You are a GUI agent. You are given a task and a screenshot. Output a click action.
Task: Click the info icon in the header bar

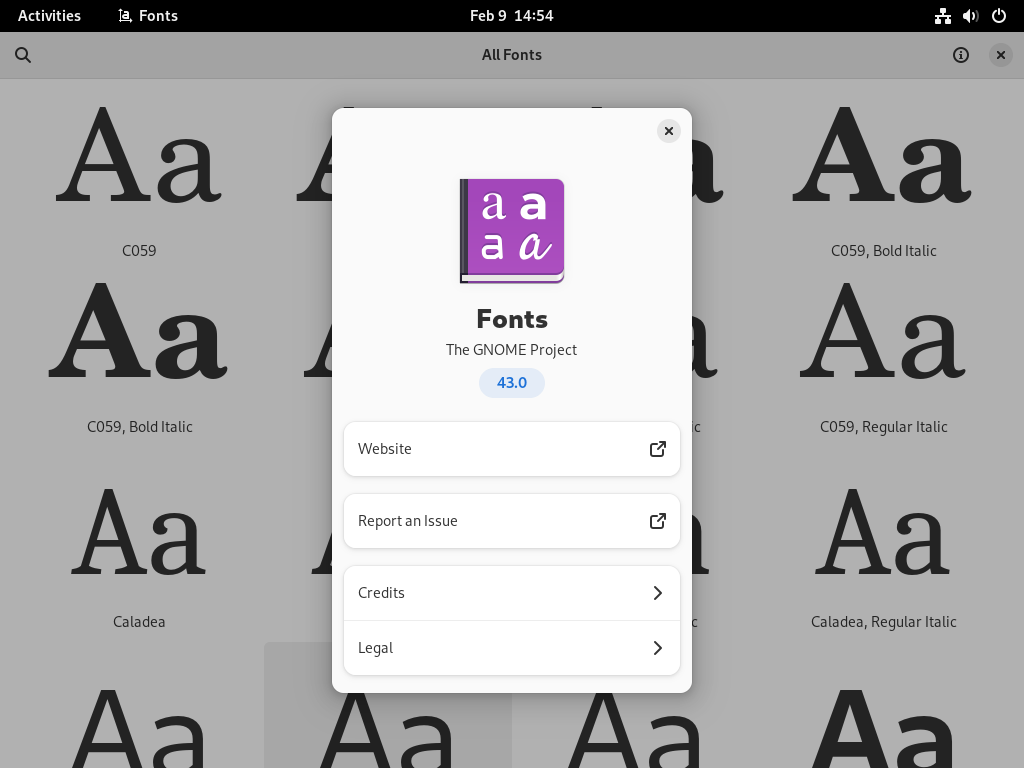click(961, 55)
